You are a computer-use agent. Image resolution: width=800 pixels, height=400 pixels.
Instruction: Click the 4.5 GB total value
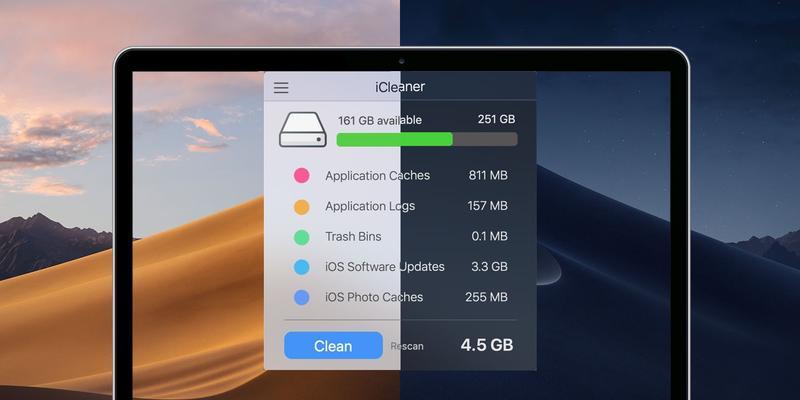point(487,345)
